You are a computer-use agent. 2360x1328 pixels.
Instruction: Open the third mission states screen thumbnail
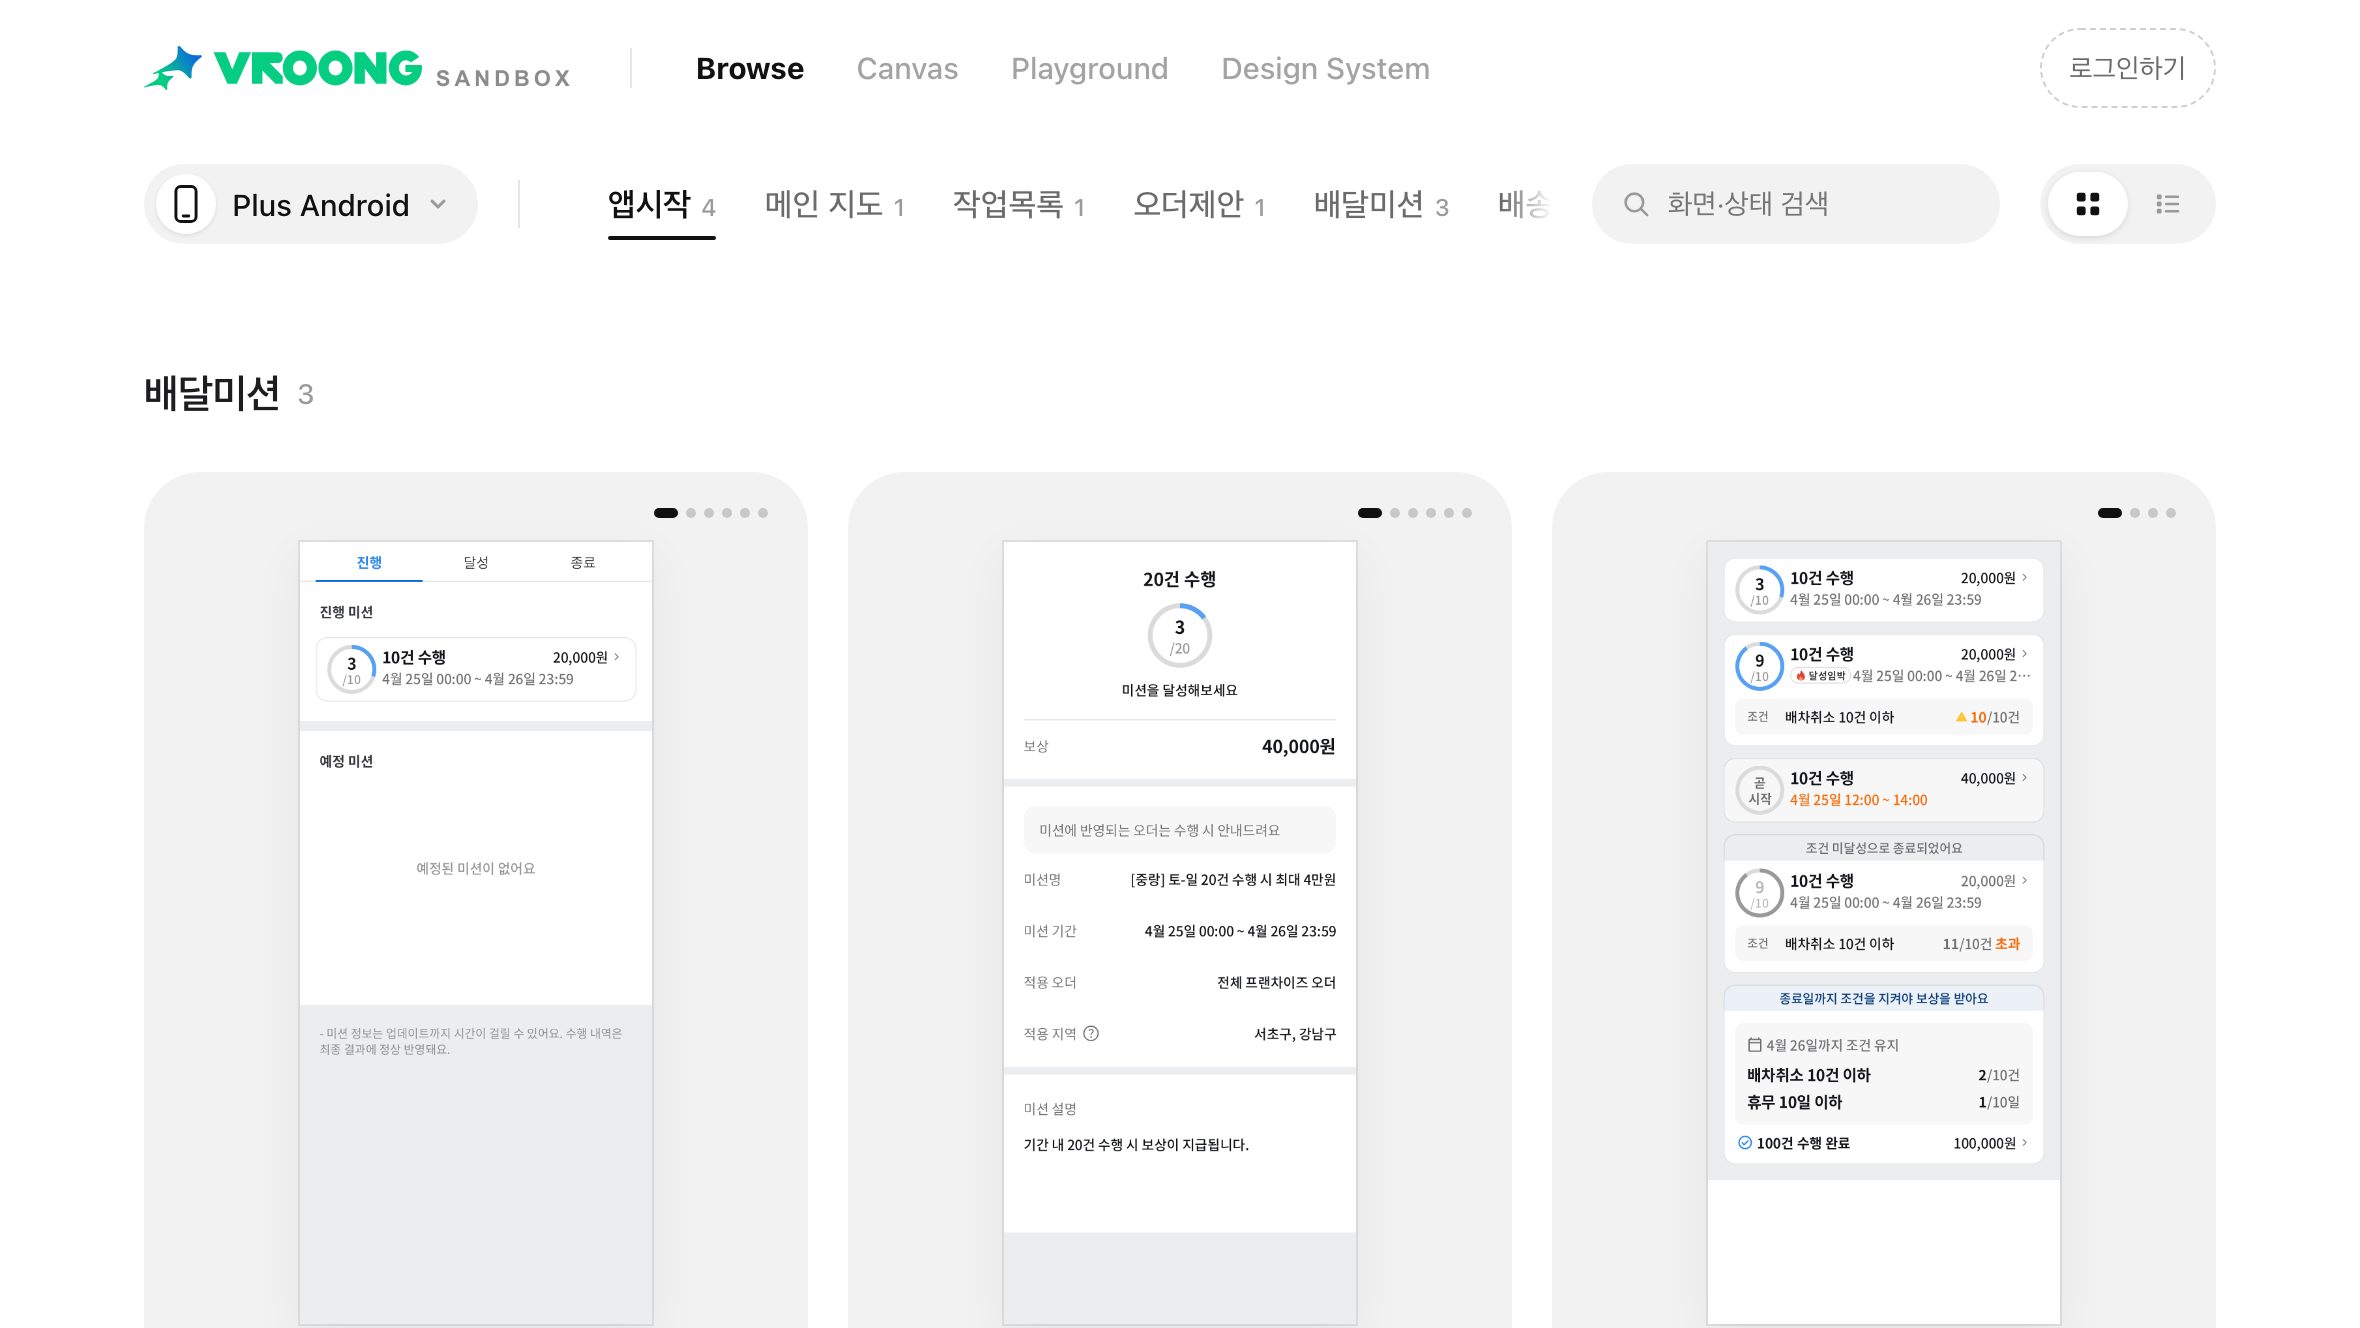1884,934
